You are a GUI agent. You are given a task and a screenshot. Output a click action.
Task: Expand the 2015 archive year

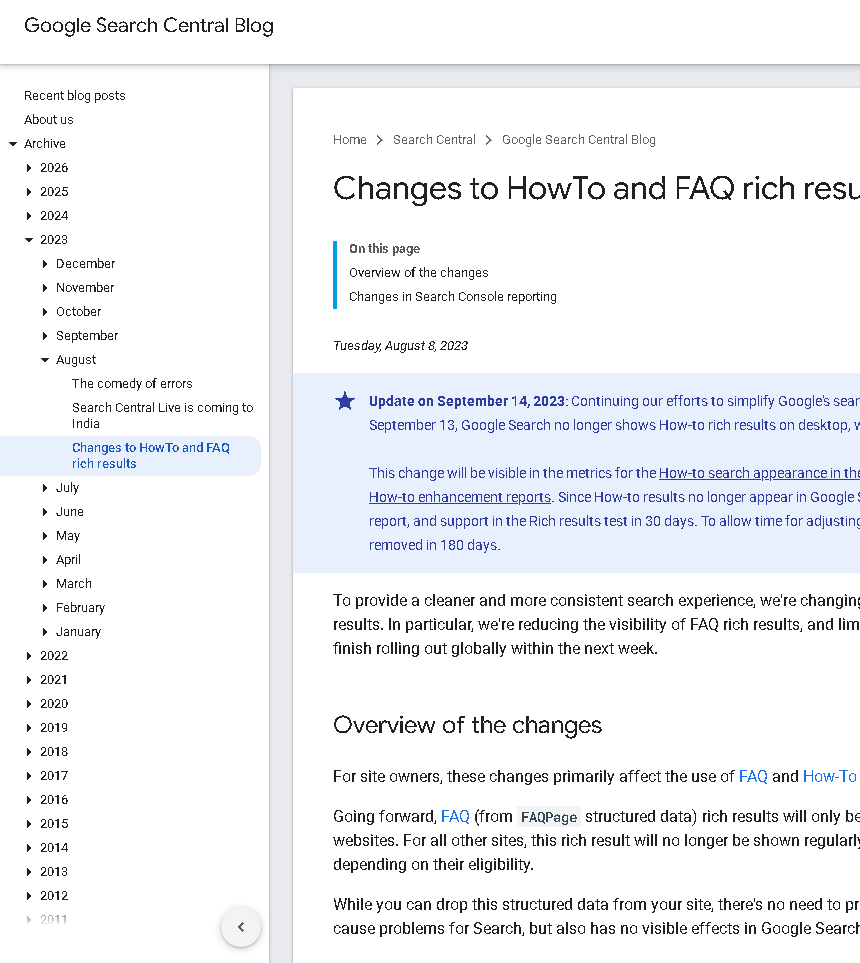(x=29, y=823)
